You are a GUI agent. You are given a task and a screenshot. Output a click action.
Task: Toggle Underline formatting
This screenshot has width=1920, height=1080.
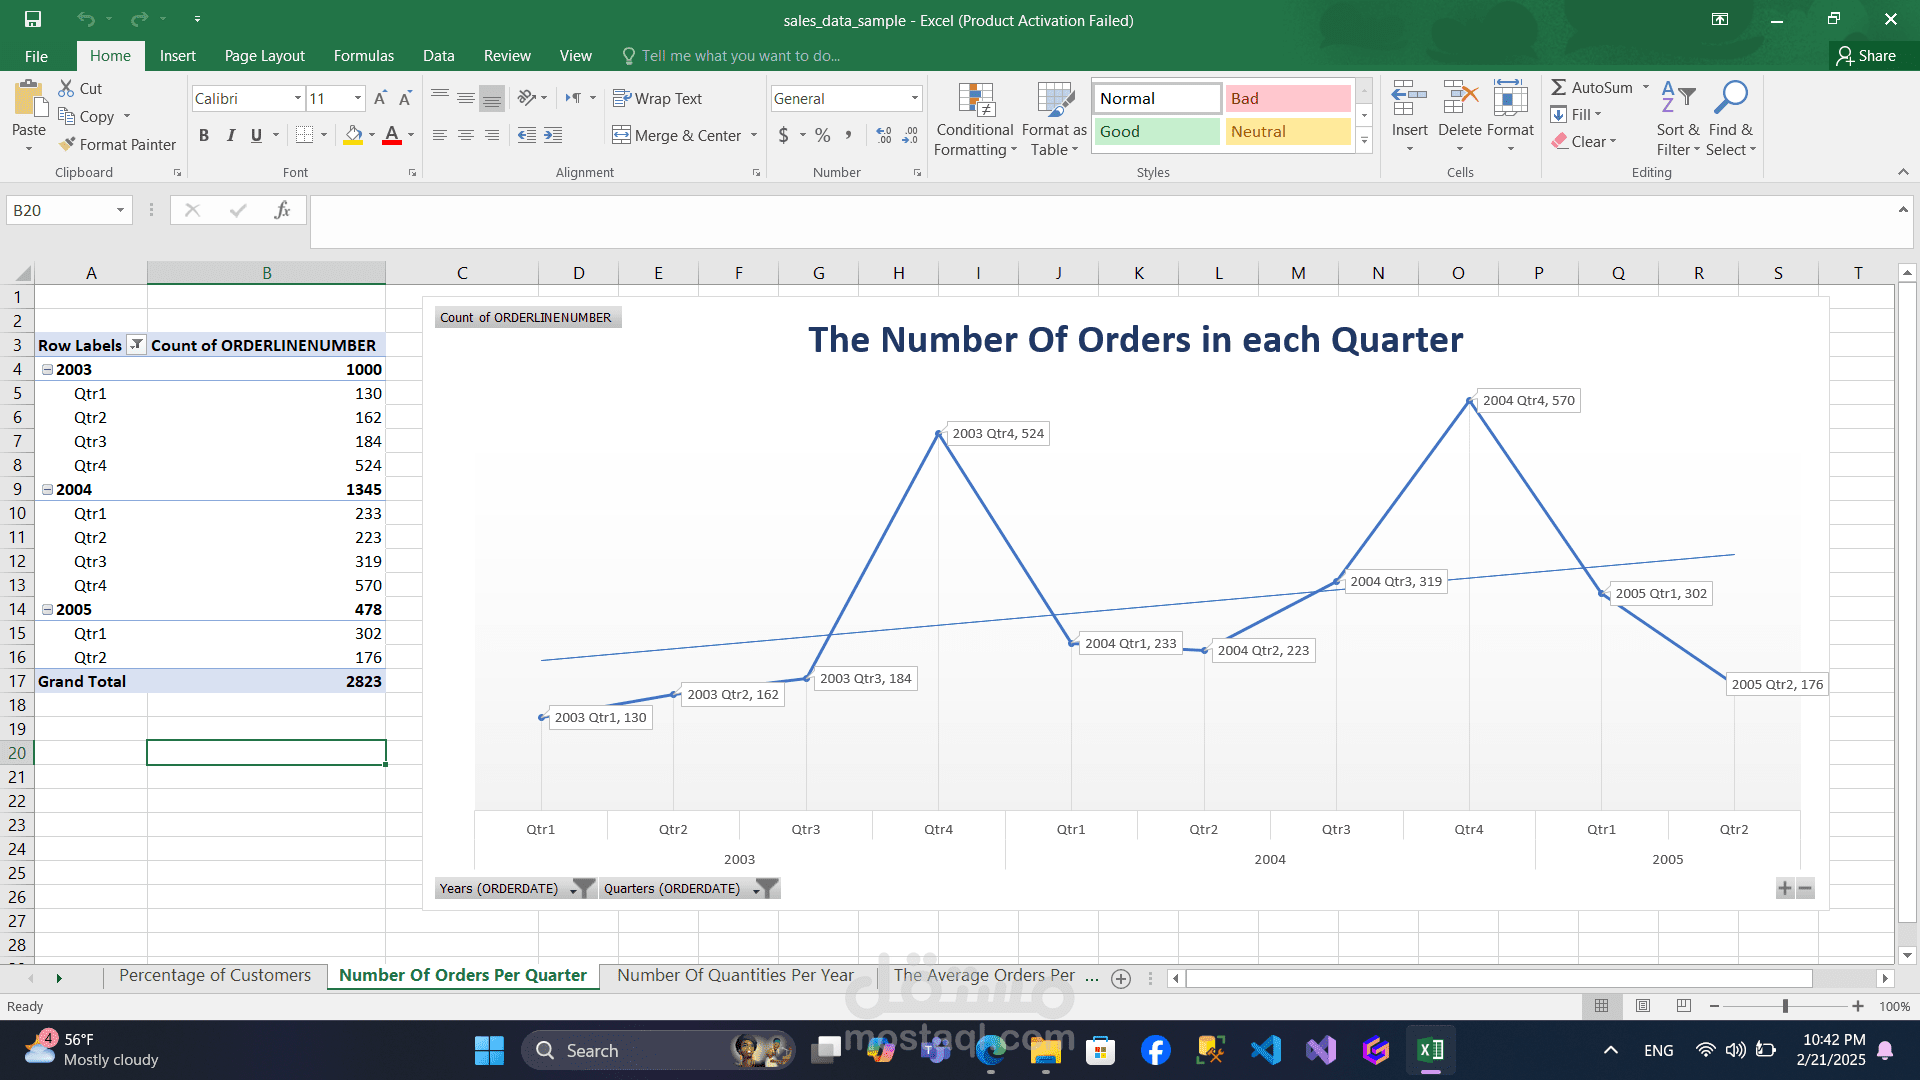point(257,135)
